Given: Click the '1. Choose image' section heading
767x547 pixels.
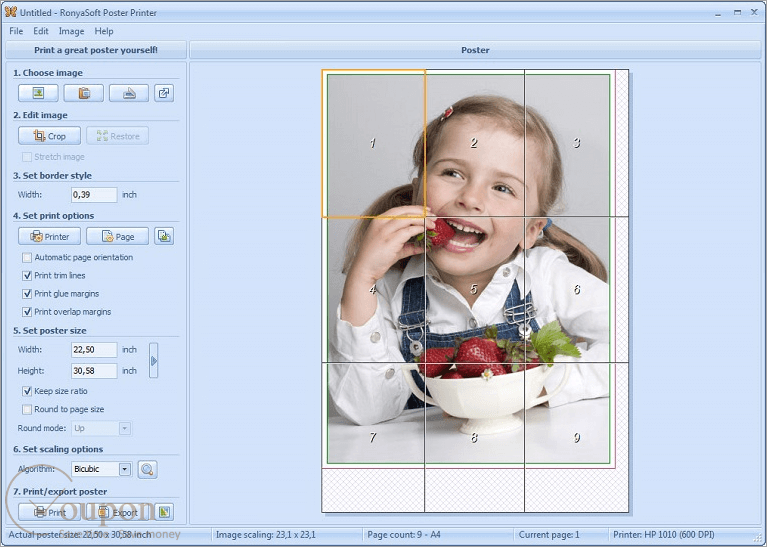Looking at the screenshot, I should pos(48,73).
